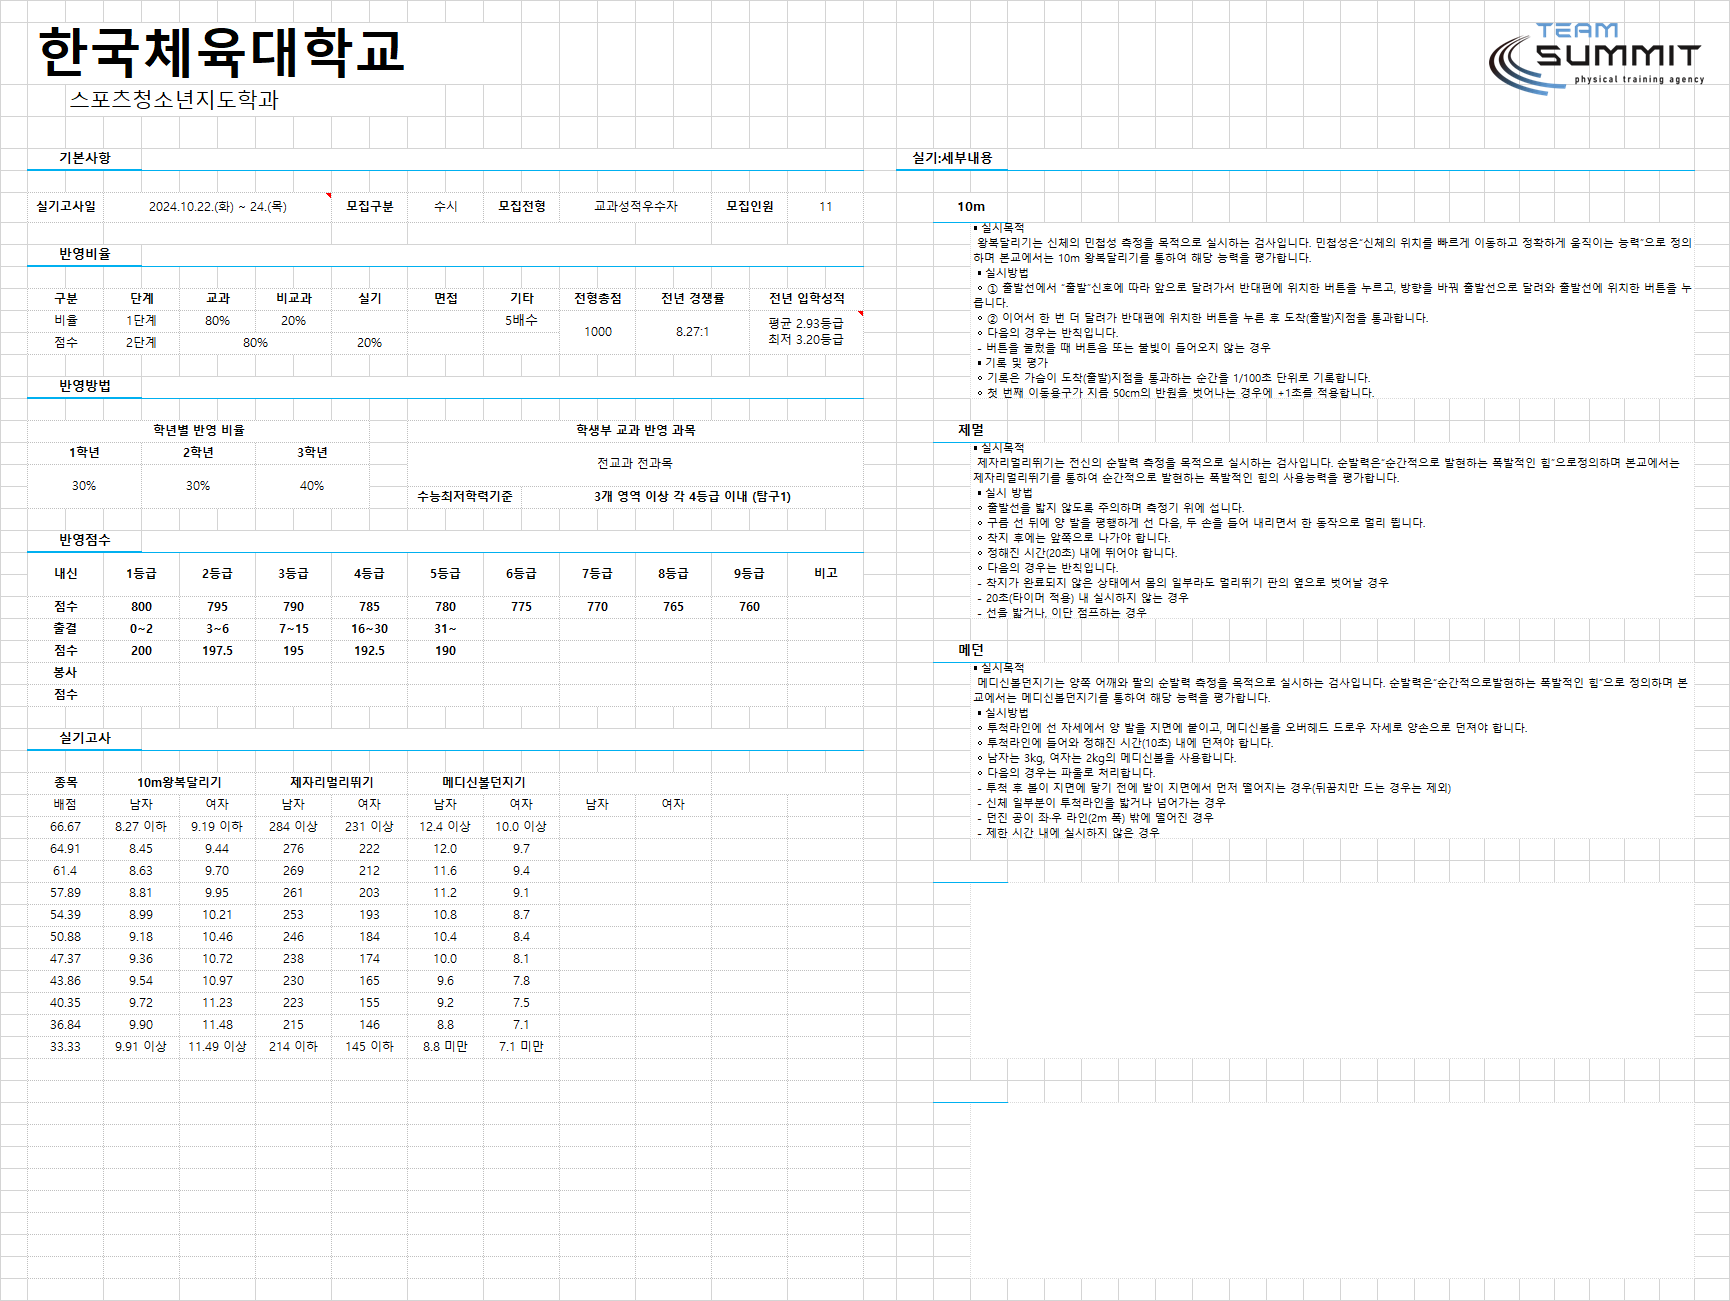Viewport: 1730px width, 1301px height.
Task: Click the Team Summit logo
Action: click(x=1596, y=58)
